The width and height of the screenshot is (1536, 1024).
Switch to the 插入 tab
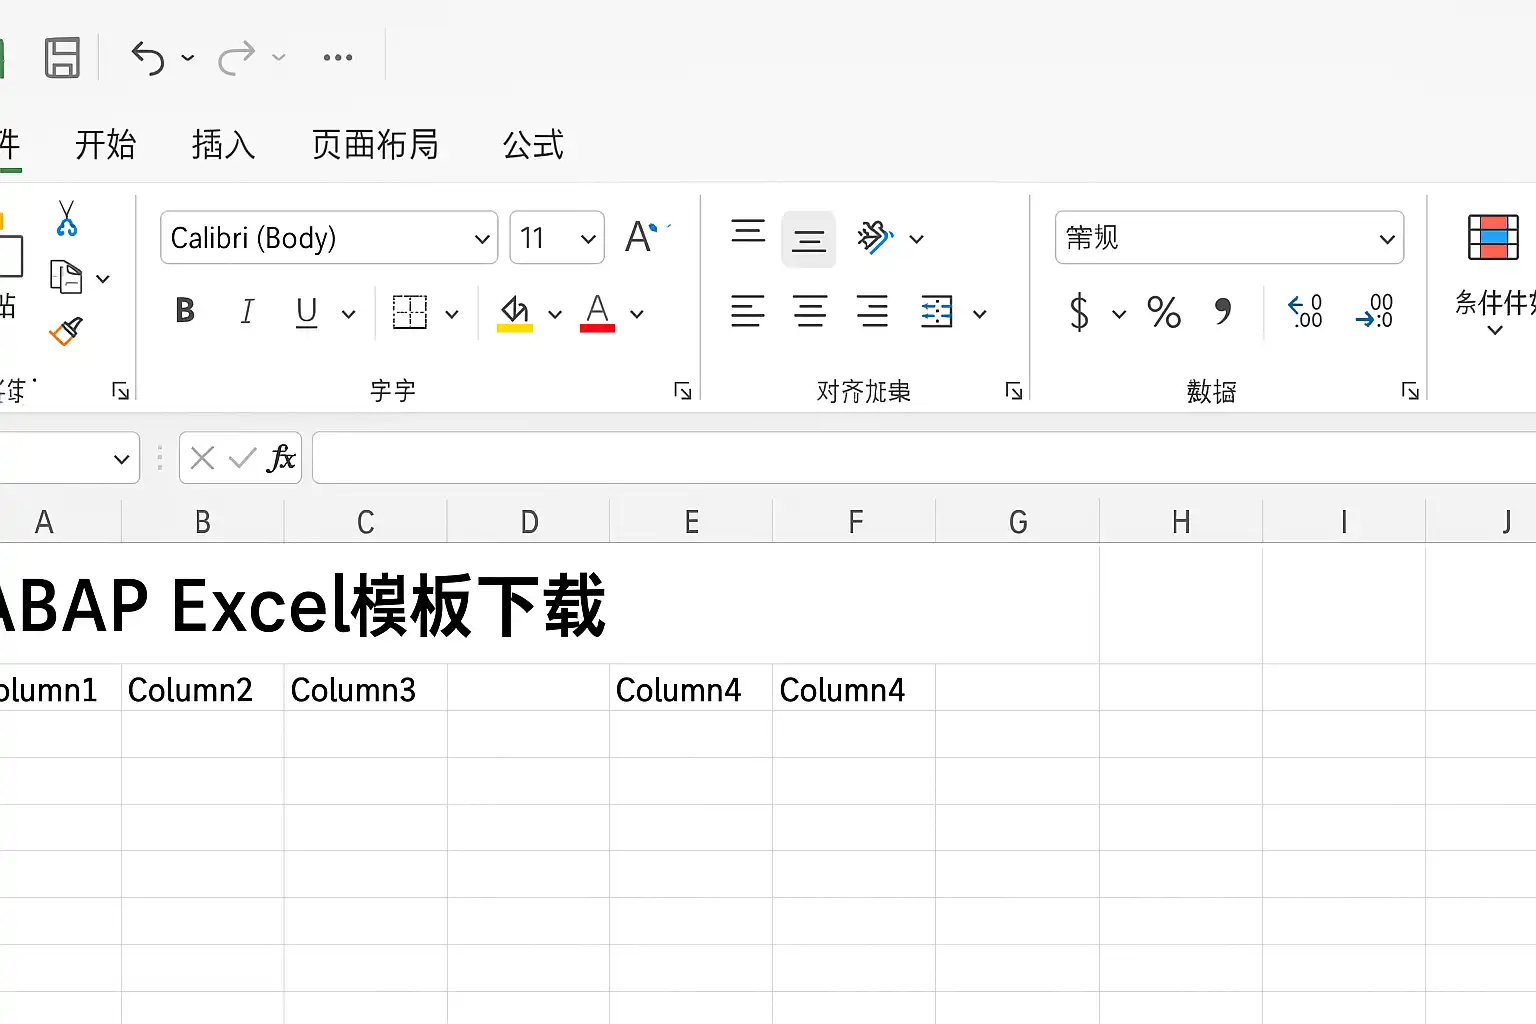point(223,145)
